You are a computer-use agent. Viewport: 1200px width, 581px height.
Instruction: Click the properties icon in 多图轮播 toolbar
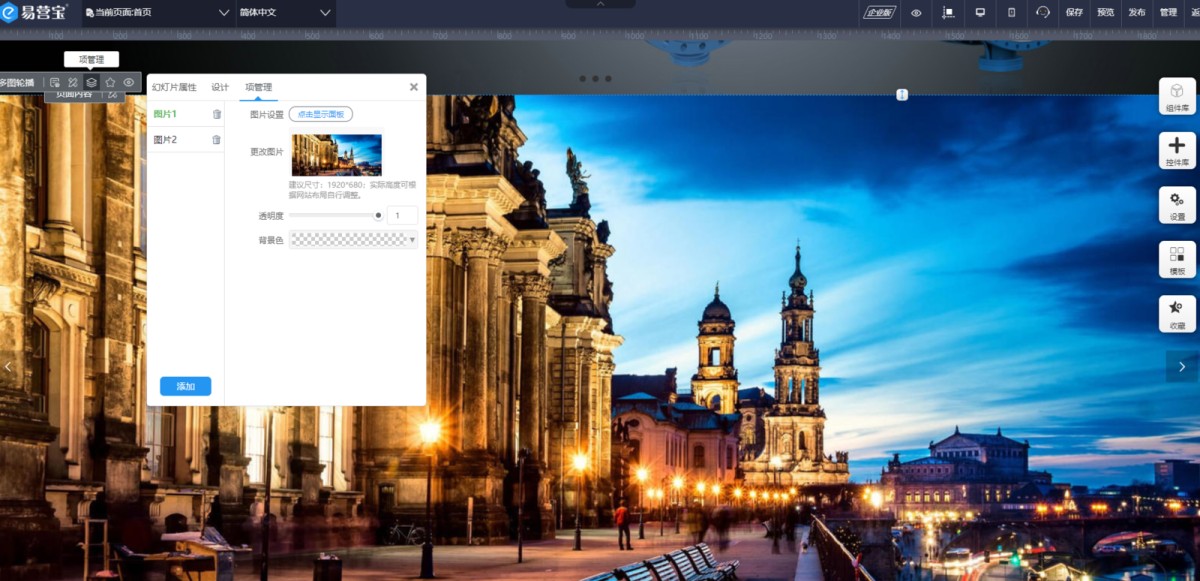pos(55,82)
